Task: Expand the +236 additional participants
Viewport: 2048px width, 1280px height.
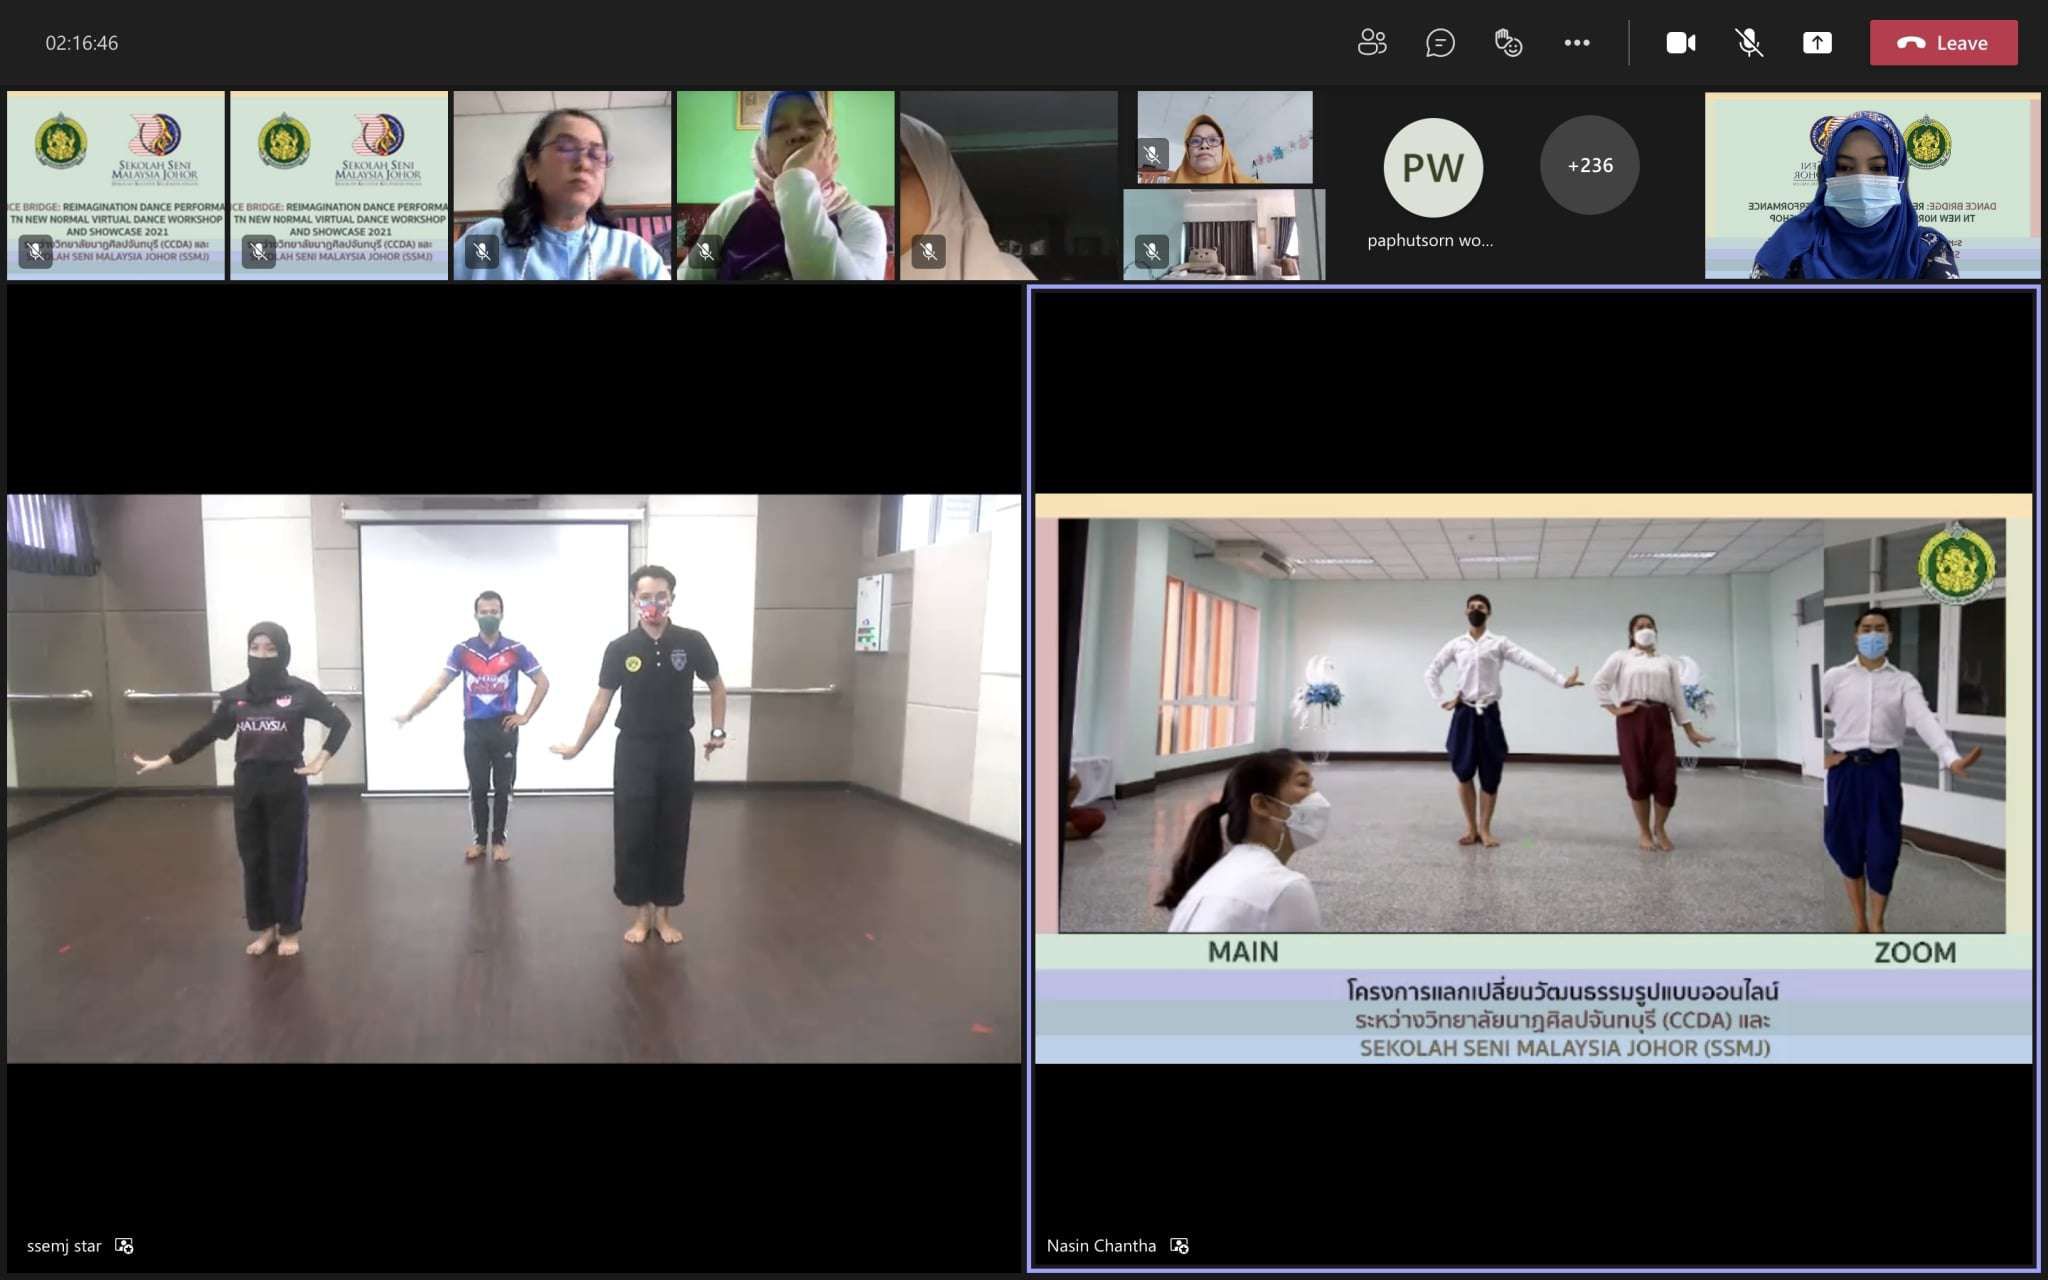Action: [1589, 165]
